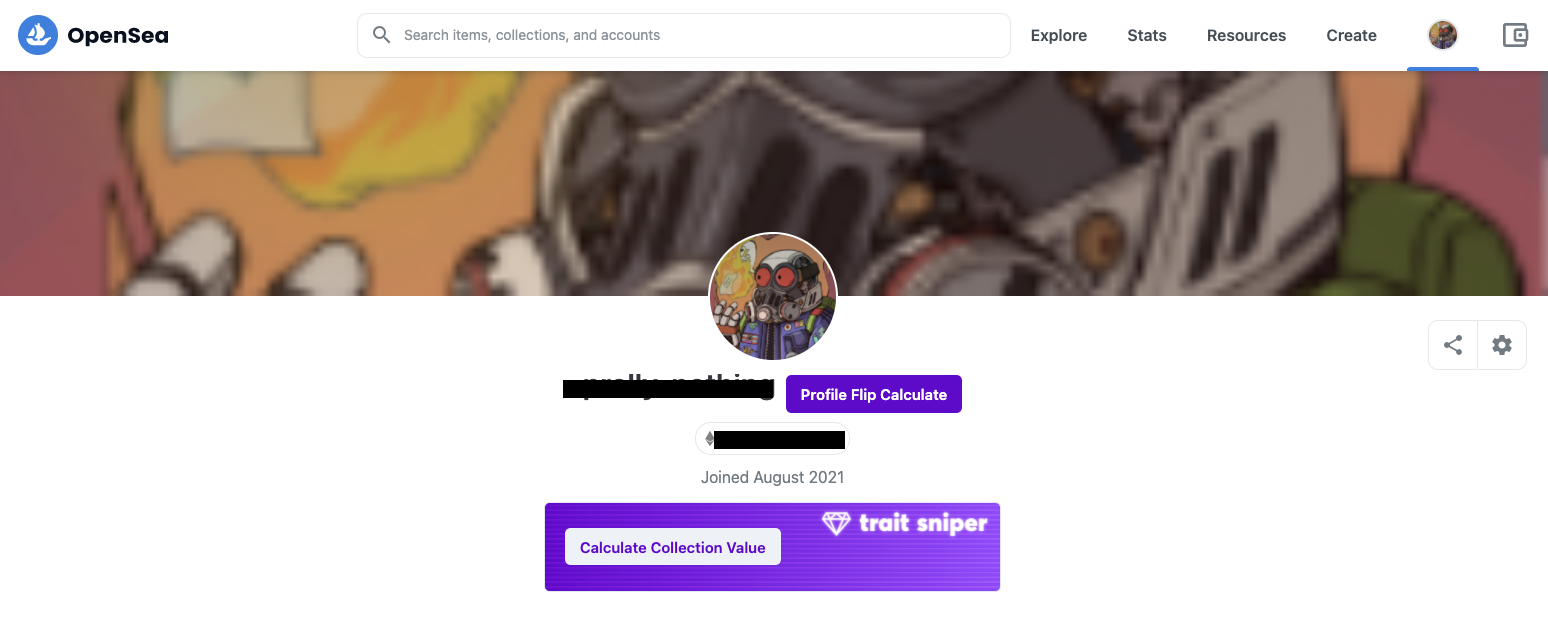Click the redacted profile username

669,387
